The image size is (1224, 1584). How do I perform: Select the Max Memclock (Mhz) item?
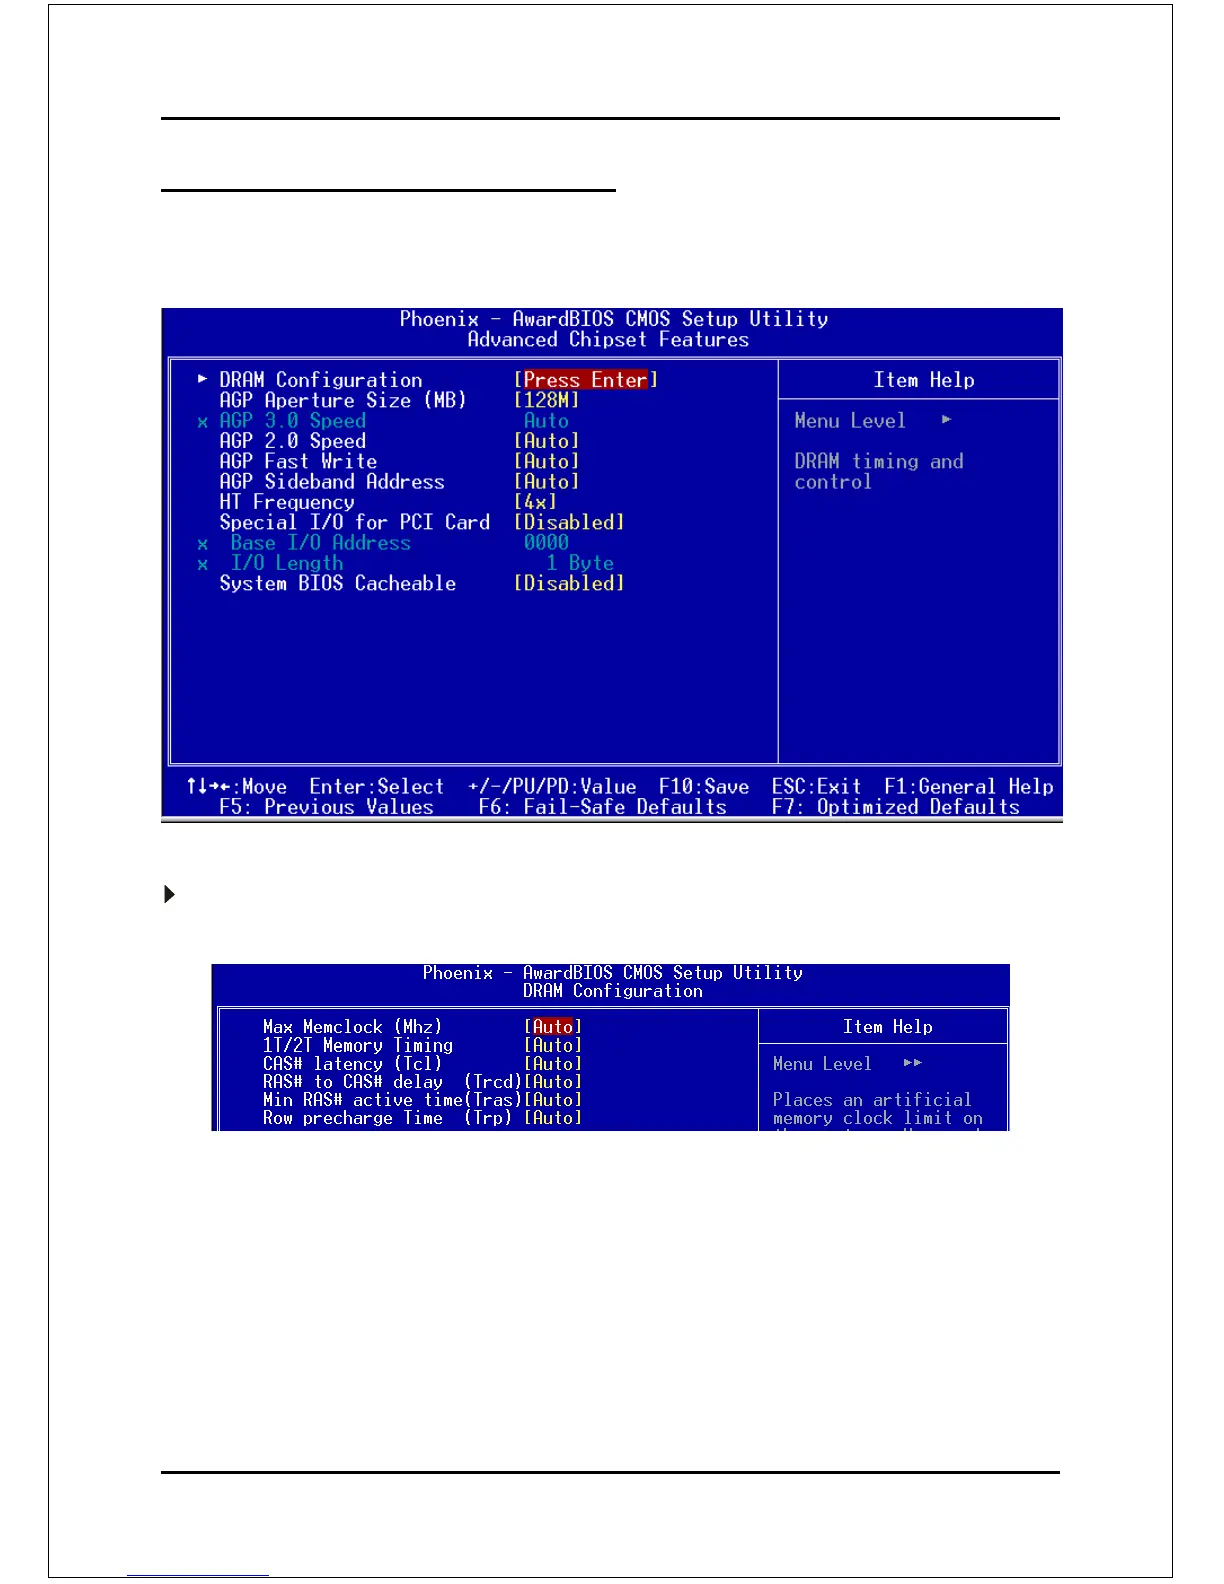click(x=352, y=1027)
